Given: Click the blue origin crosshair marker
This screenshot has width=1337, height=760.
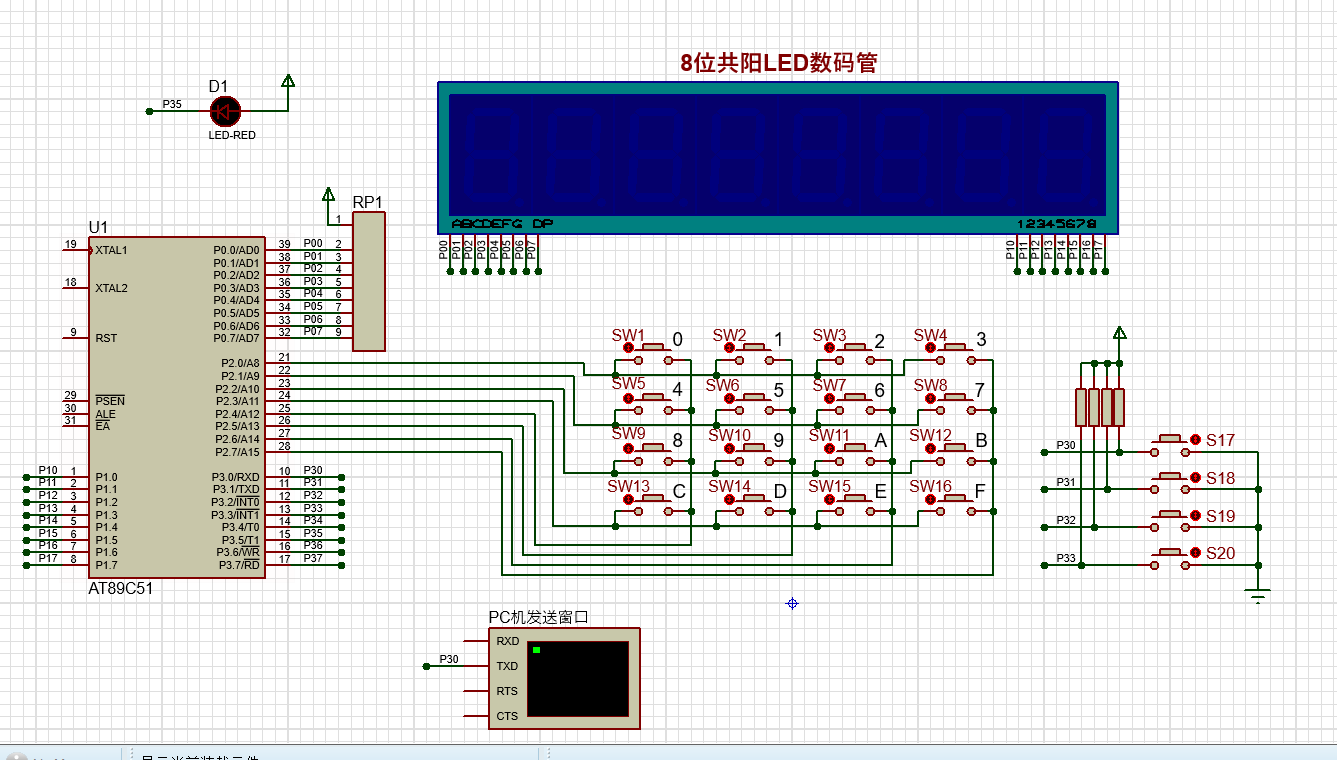Looking at the screenshot, I should point(792,603).
